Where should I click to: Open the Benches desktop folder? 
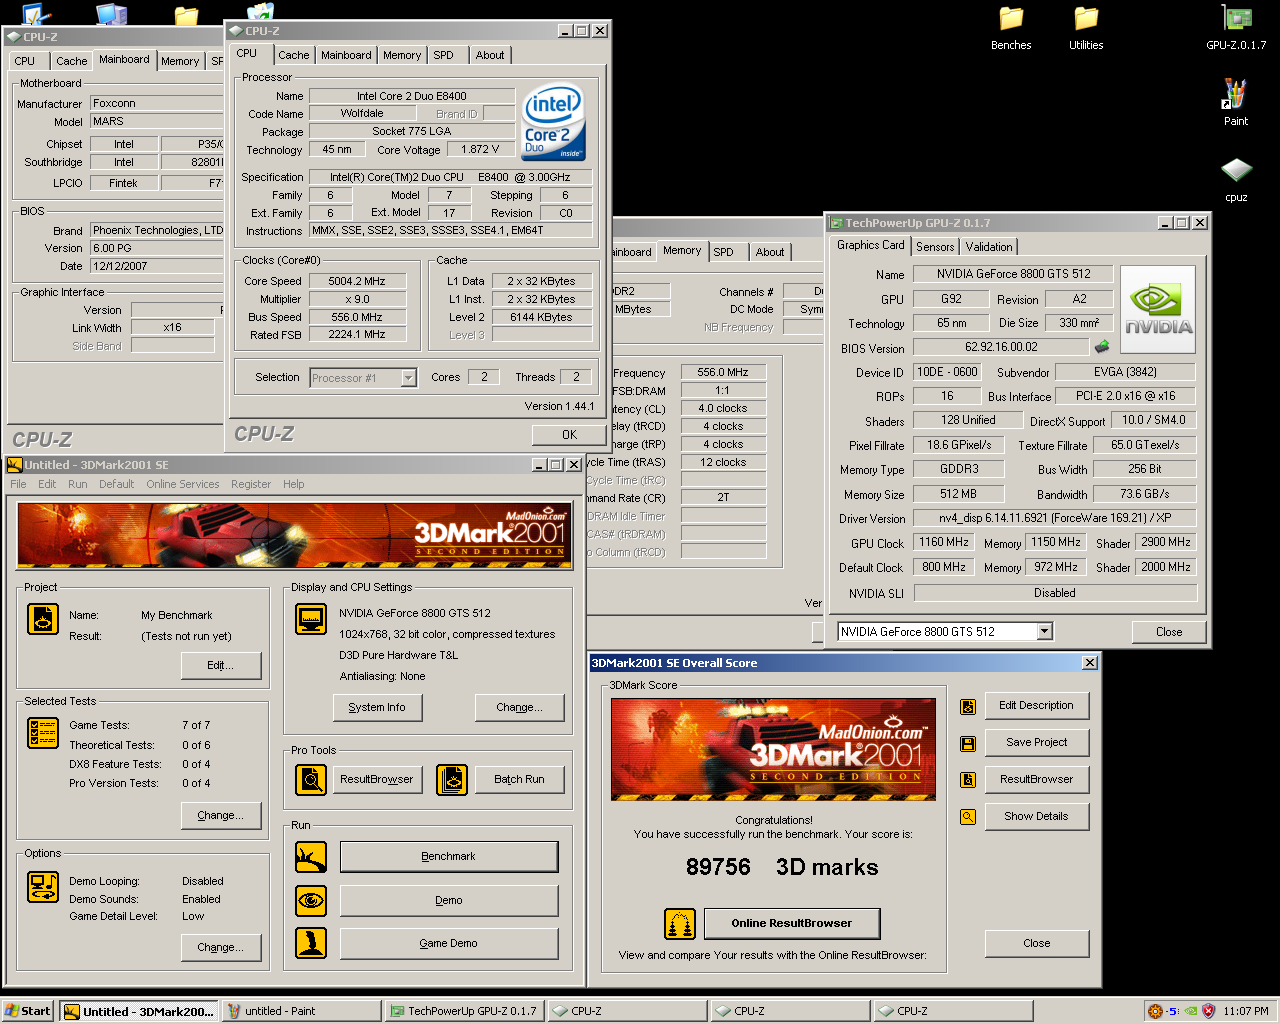[1011, 27]
